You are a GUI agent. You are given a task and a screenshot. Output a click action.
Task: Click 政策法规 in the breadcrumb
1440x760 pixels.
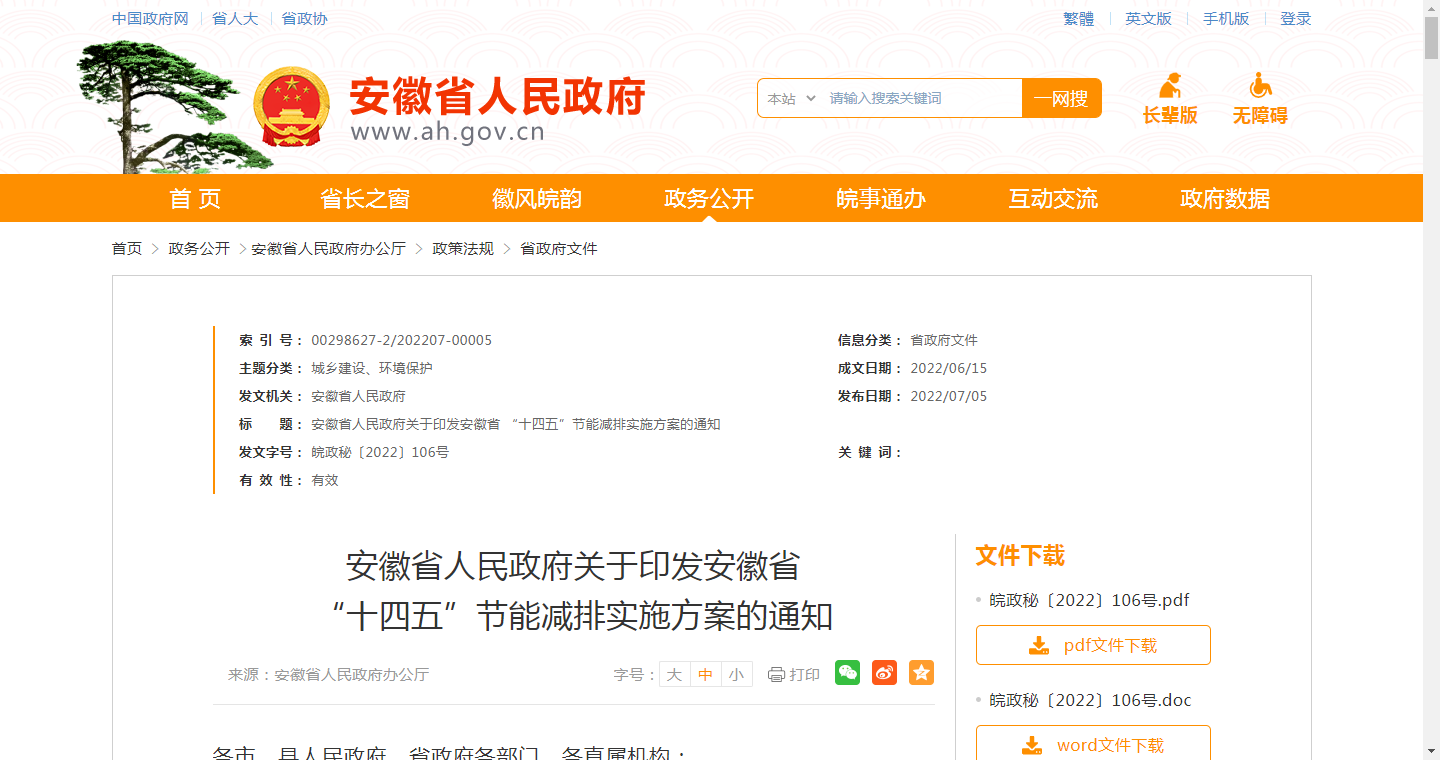[462, 249]
